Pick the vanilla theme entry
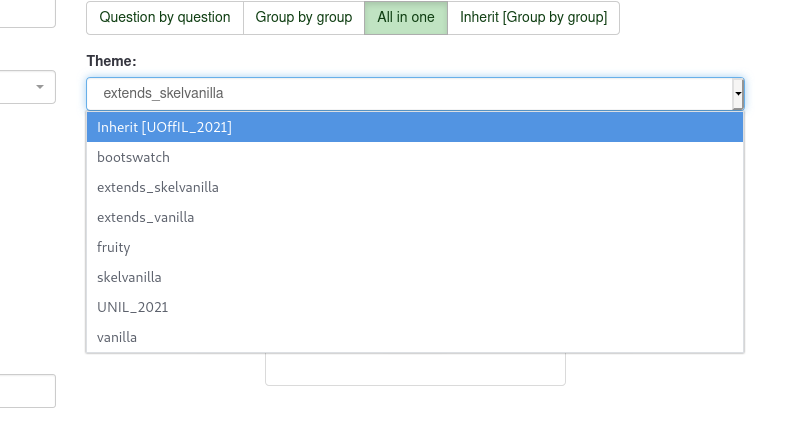The height and width of the screenshot is (432, 787). (x=415, y=337)
